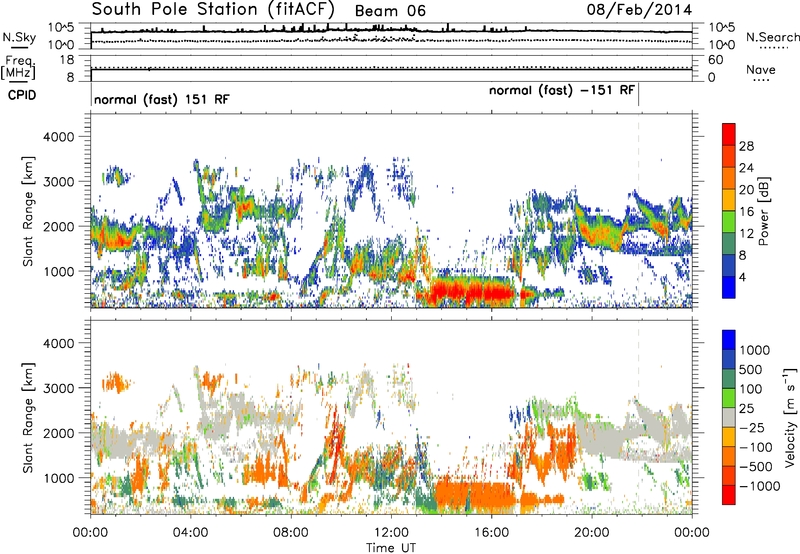Viewport: 800px width, 554px height.
Task: Click the 'Freq. [MHz]' label
Action: [19, 67]
